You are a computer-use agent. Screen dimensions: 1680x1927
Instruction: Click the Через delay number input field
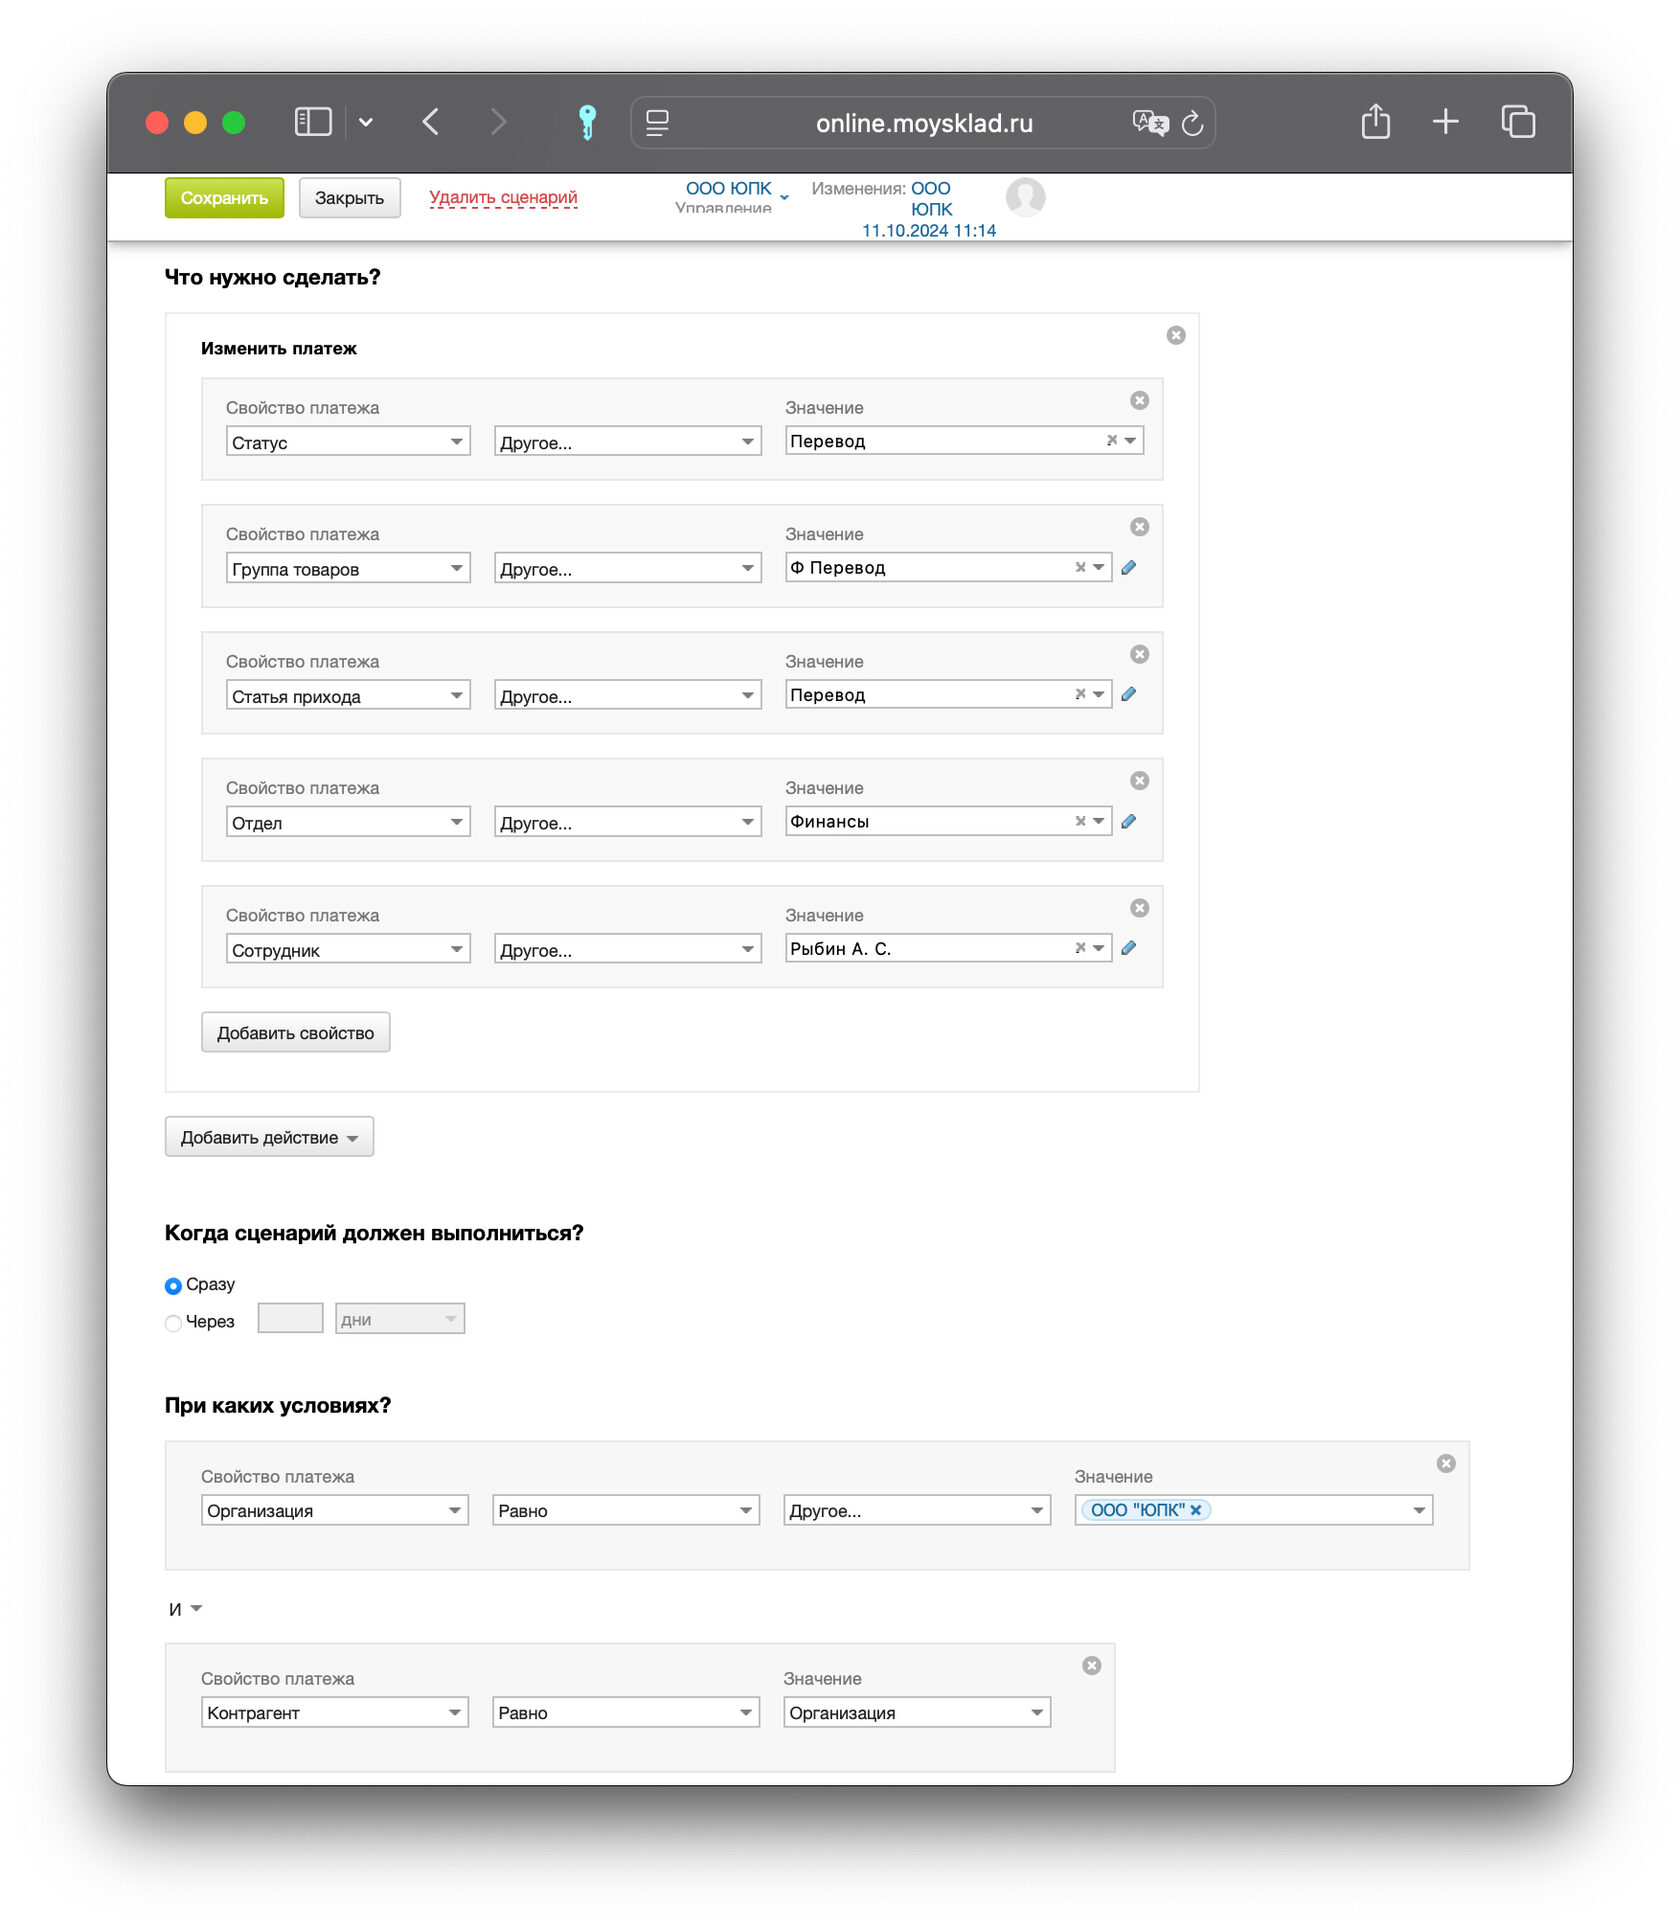(290, 1319)
